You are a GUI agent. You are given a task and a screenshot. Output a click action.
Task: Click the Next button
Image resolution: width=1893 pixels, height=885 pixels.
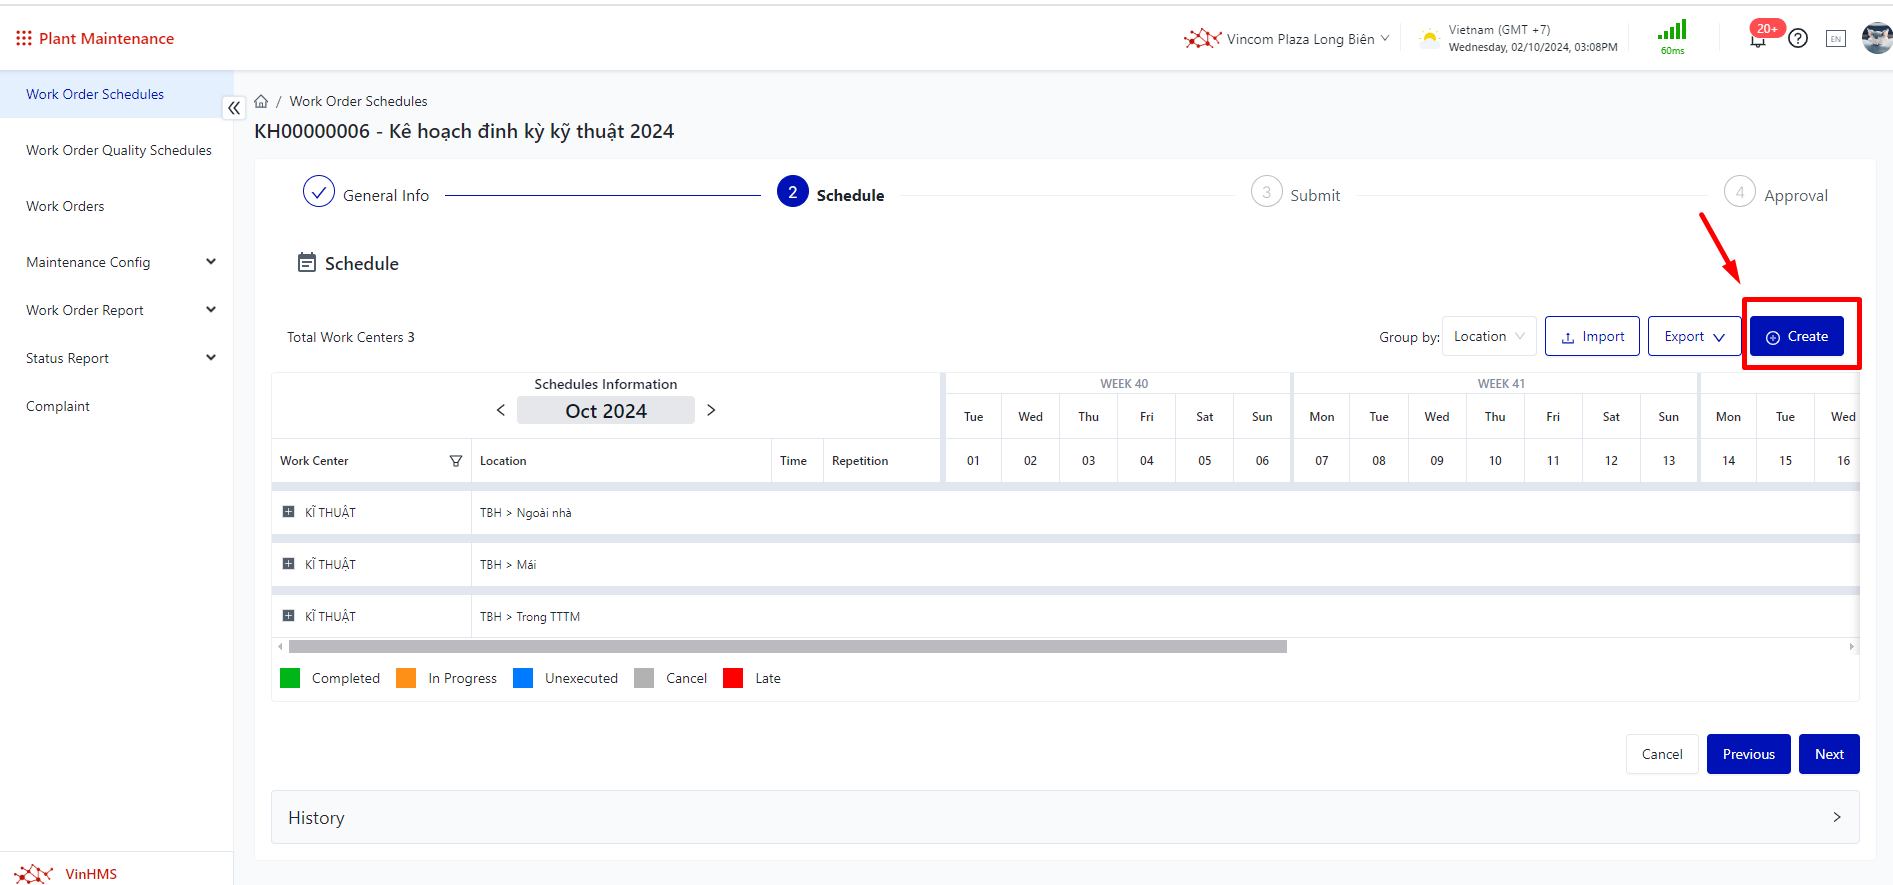tap(1828, 754)
